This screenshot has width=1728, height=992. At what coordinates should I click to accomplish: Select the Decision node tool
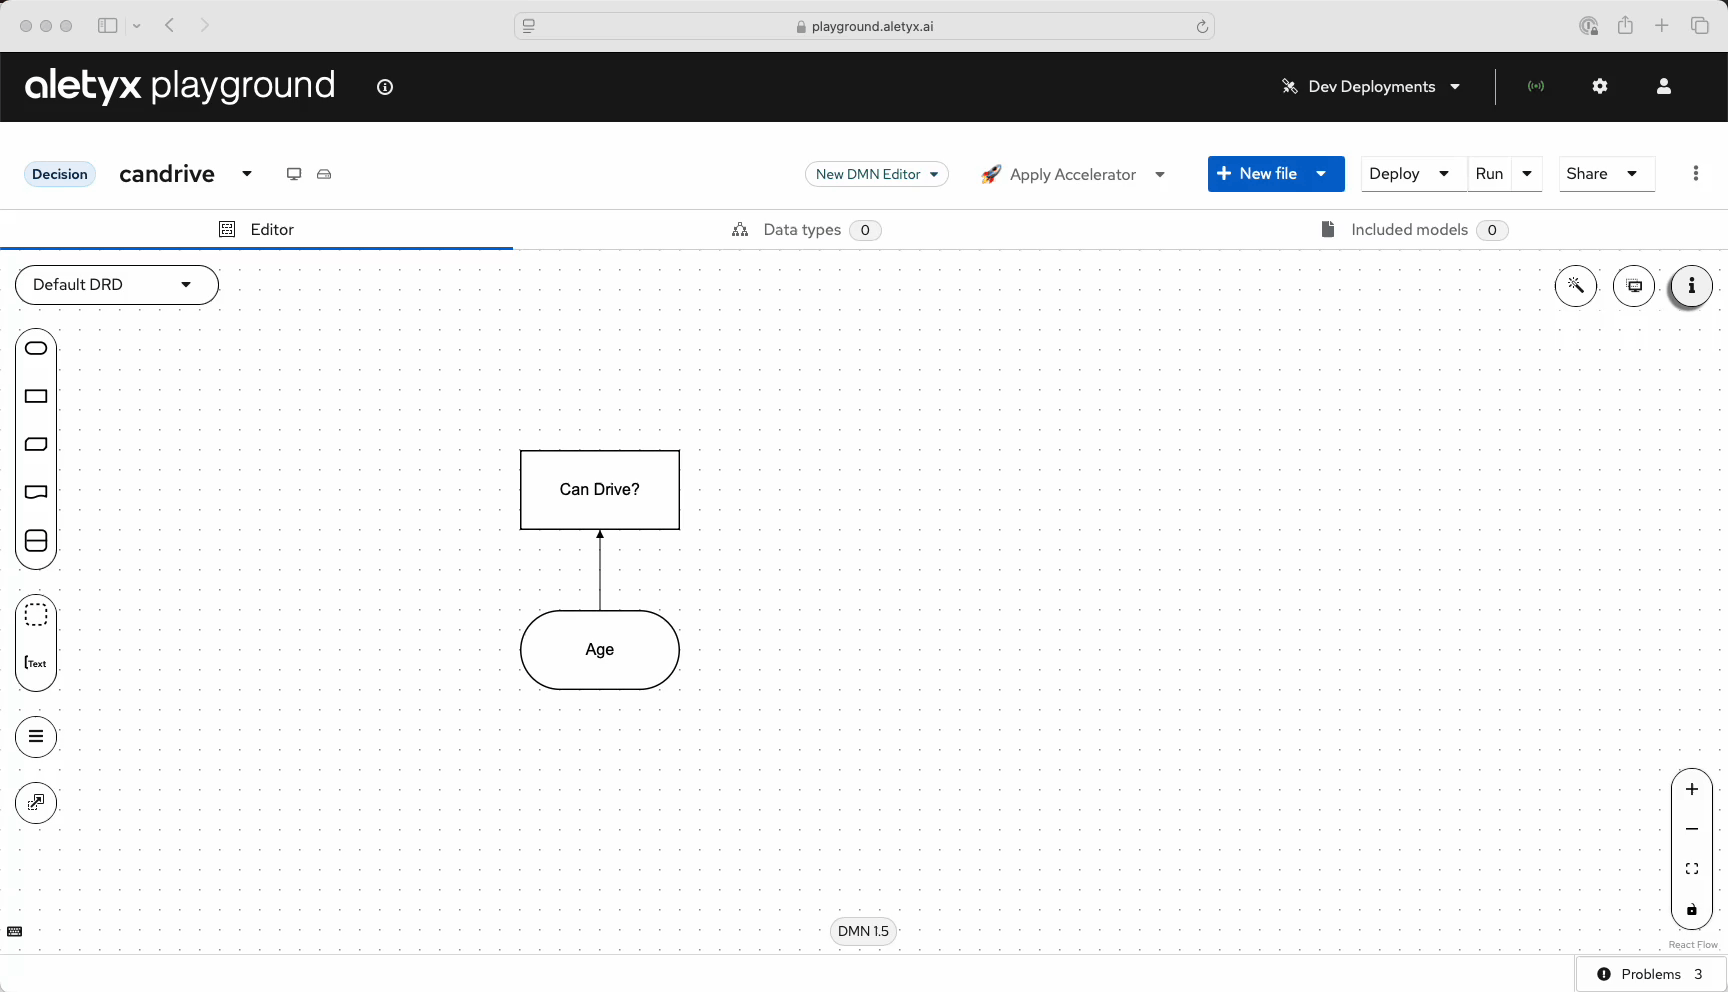[x=36, y=397]
